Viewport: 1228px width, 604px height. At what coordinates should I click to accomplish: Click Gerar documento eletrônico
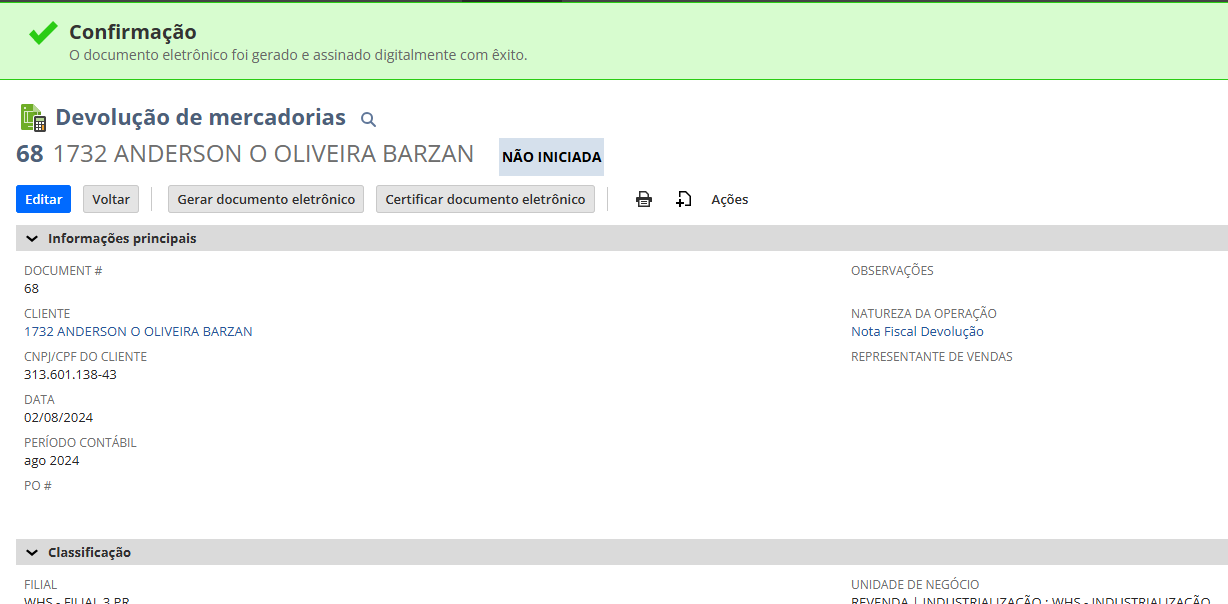tap(266, 199)
